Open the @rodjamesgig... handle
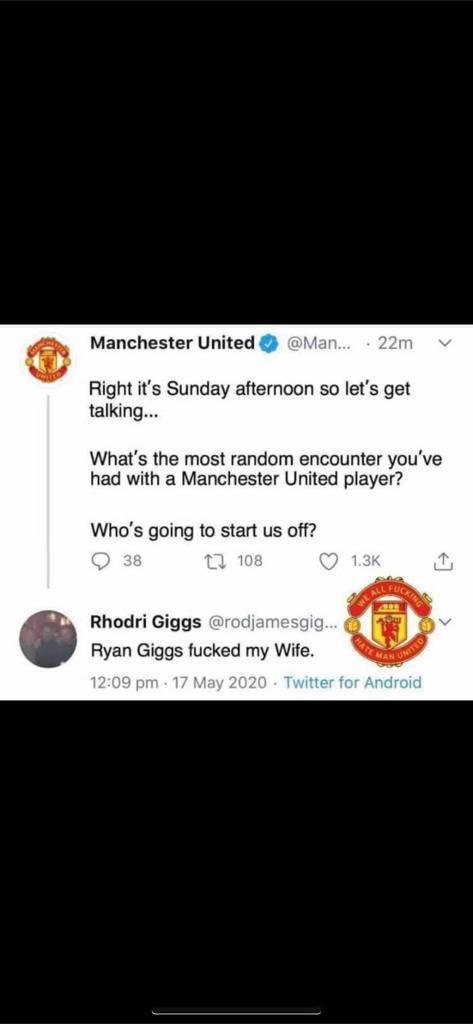This screenshot has height=1024, width=473. pyautogui.click(x=272, y=624)
